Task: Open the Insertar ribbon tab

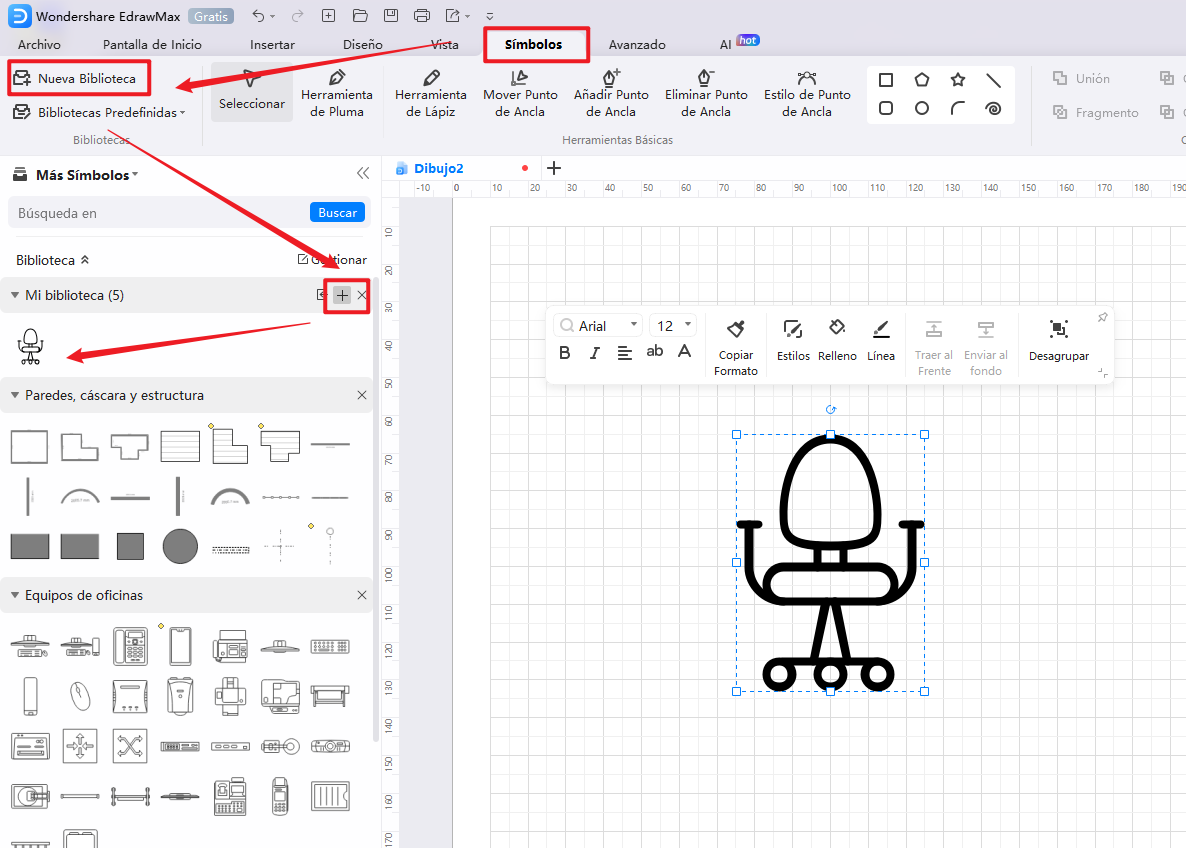Action: point(272,45)
